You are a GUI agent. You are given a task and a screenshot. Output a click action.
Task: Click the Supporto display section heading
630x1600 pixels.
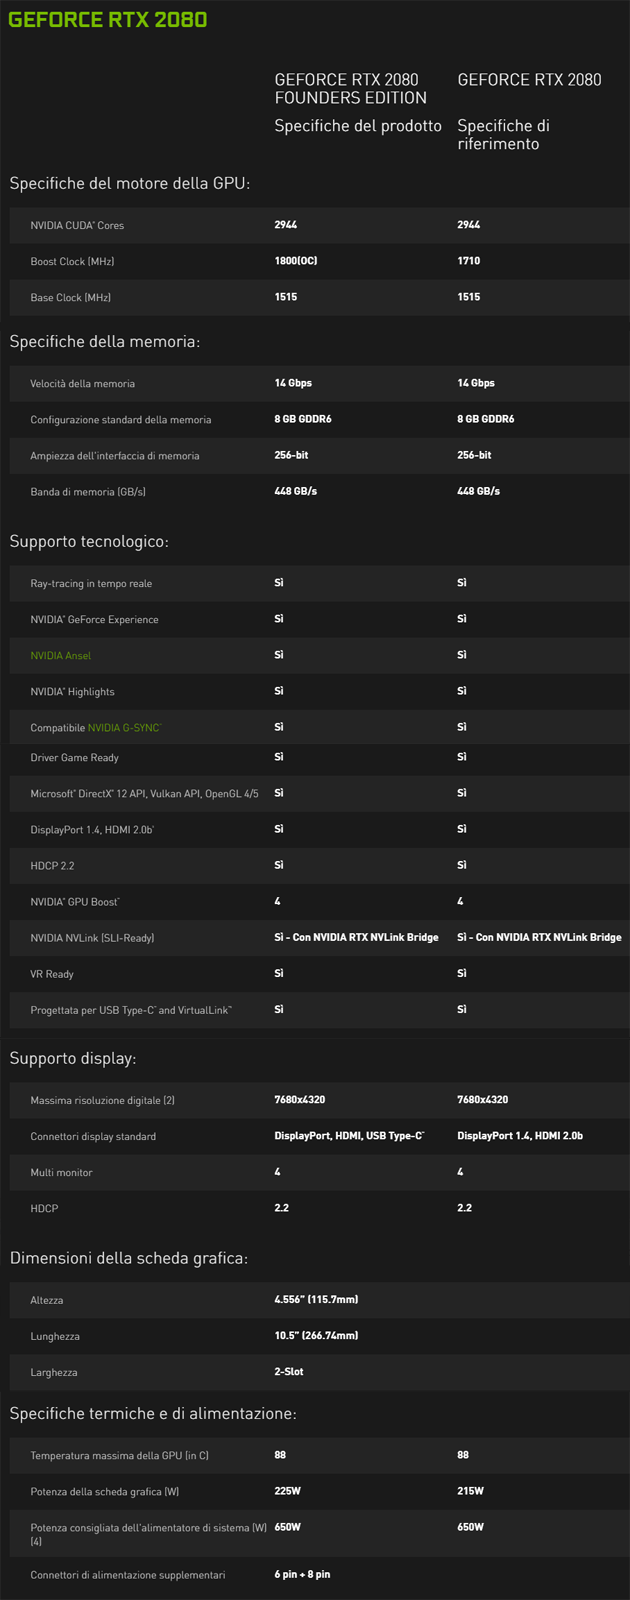coord(73,1058)
